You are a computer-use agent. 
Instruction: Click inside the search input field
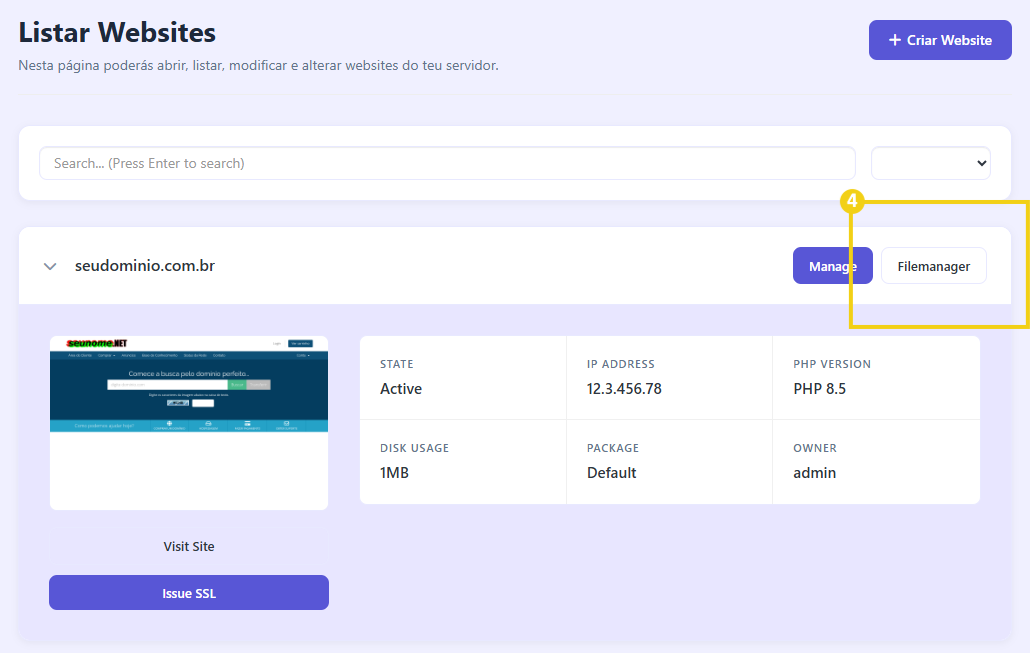[447, 163]
